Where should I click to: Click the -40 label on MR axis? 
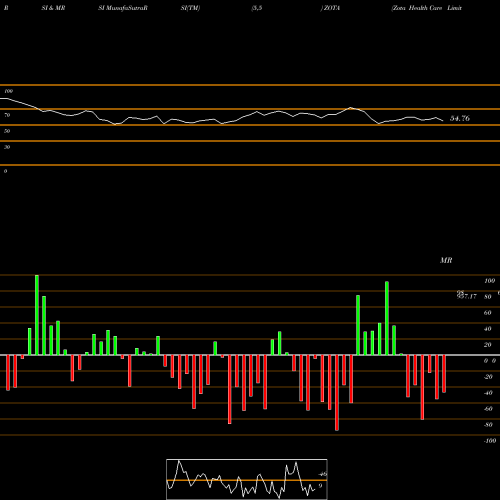click(x=488, y=393)
